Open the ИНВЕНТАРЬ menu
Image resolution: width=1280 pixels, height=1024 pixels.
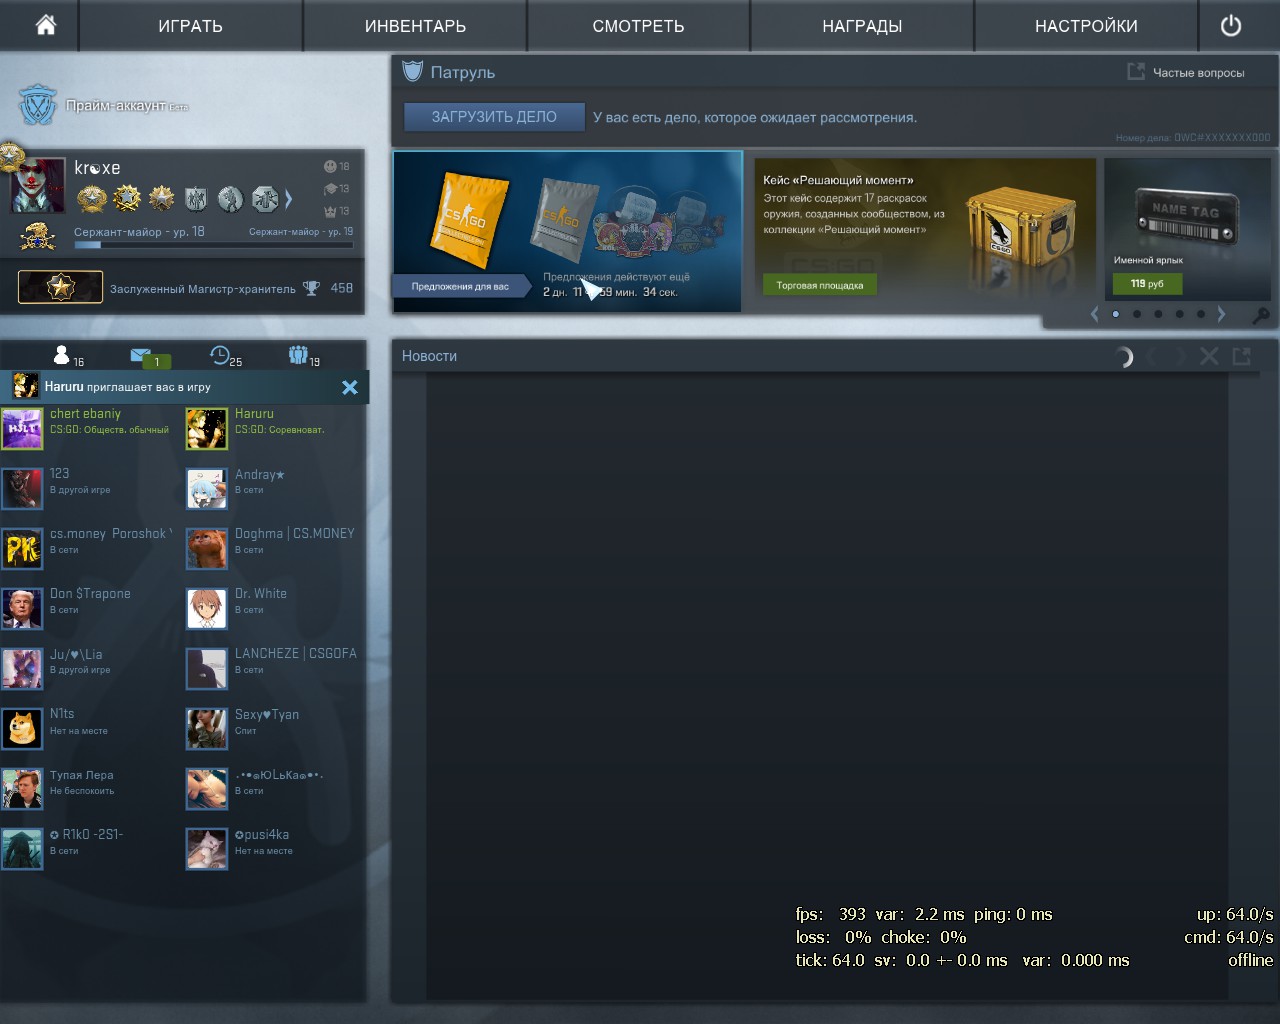click(x=415, y=26)
